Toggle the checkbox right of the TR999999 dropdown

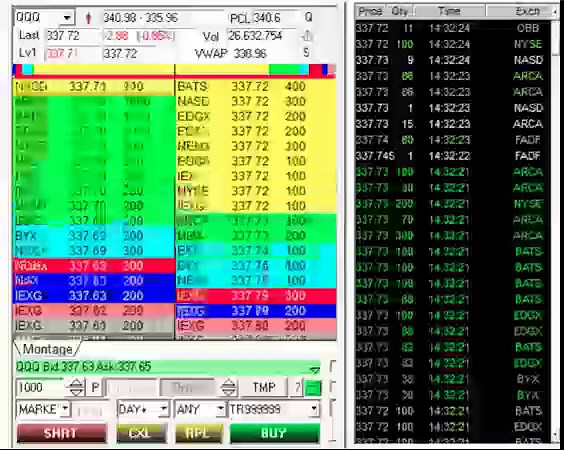[x=333, y=409]
